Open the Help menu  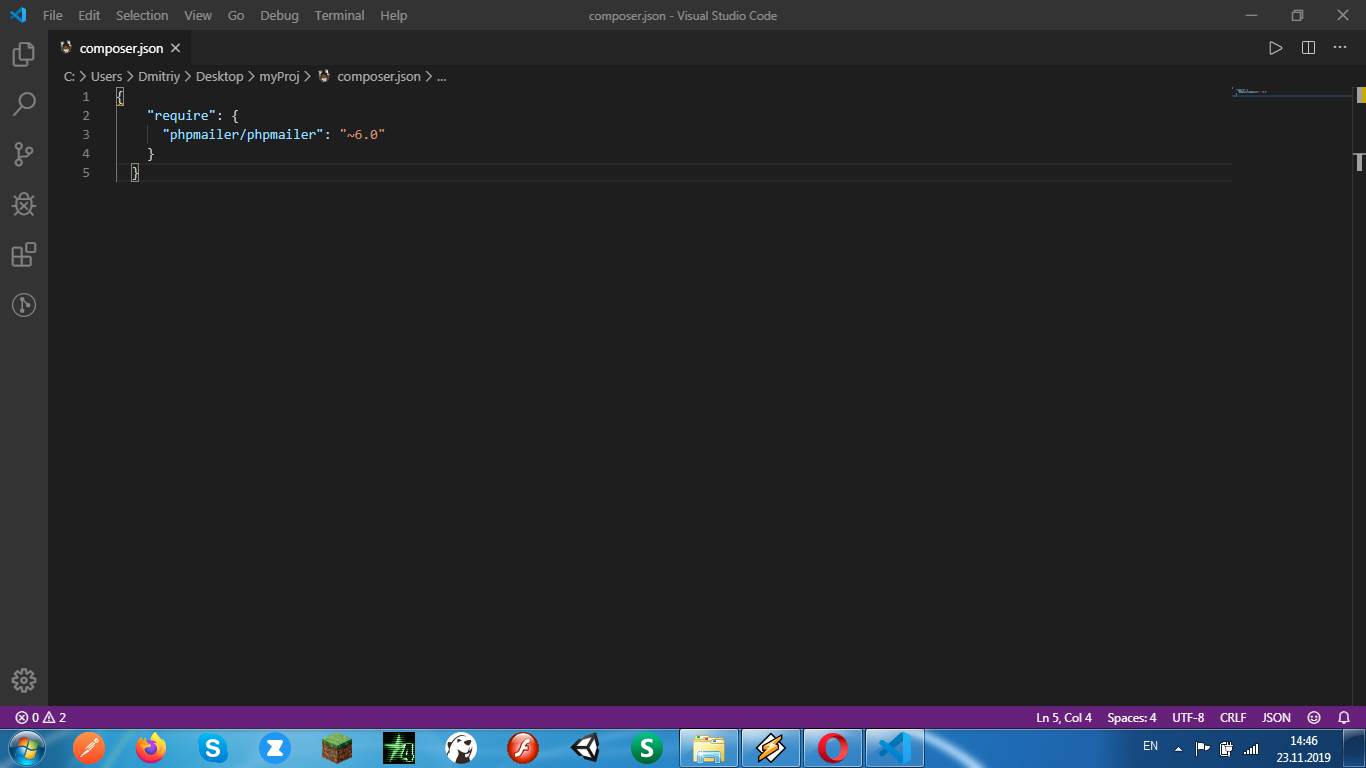394,15
